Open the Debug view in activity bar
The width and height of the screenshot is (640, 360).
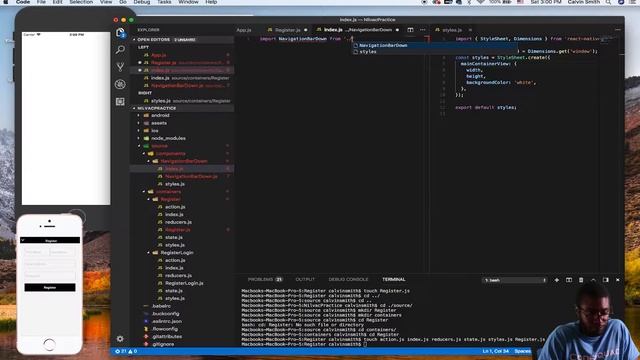coord(120,84)
